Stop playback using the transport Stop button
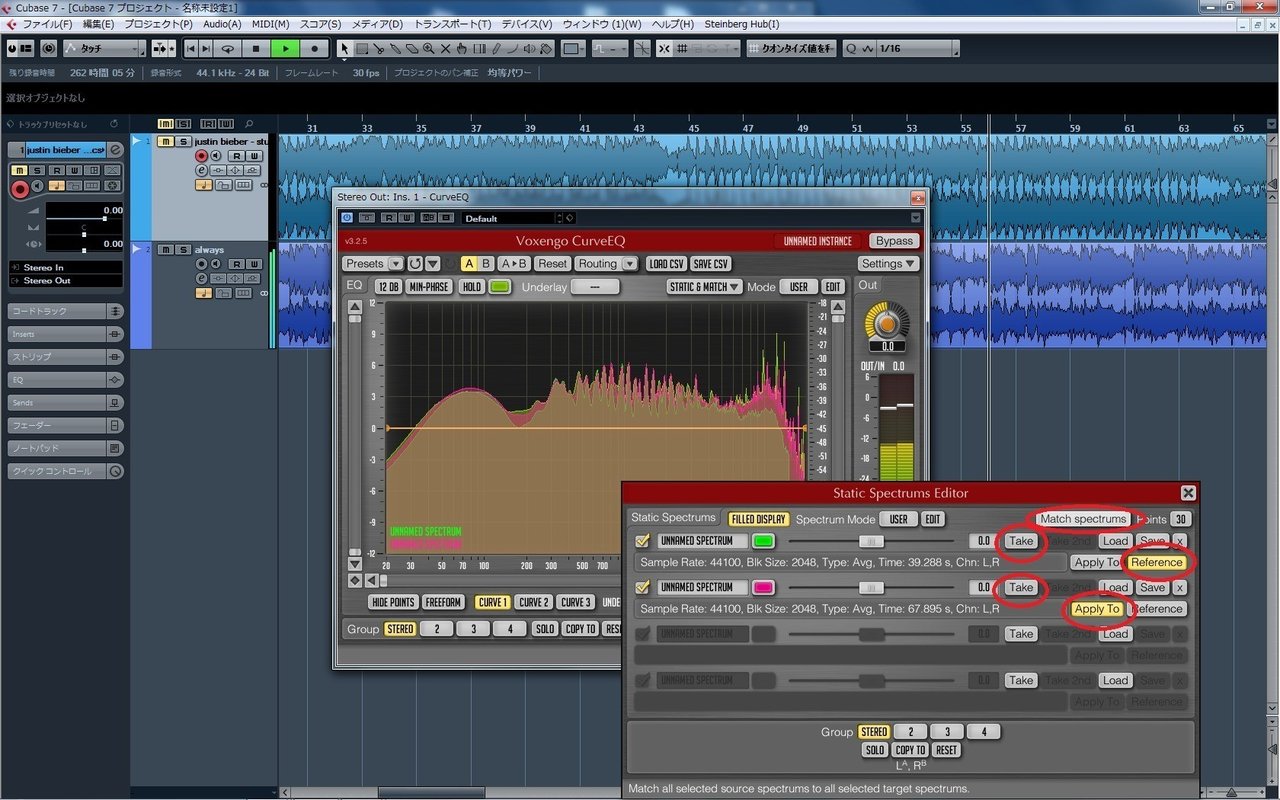 click(x=256, y=48)
